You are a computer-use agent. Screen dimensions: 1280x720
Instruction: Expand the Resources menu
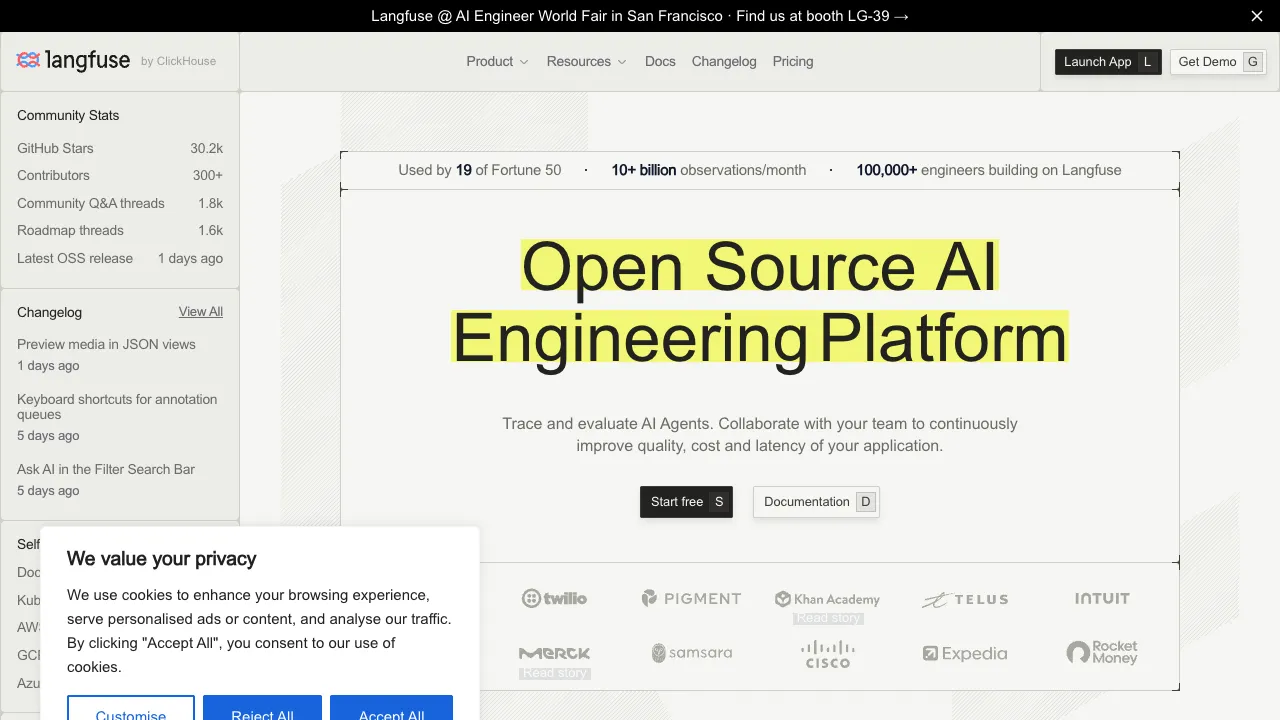point(586,61)
